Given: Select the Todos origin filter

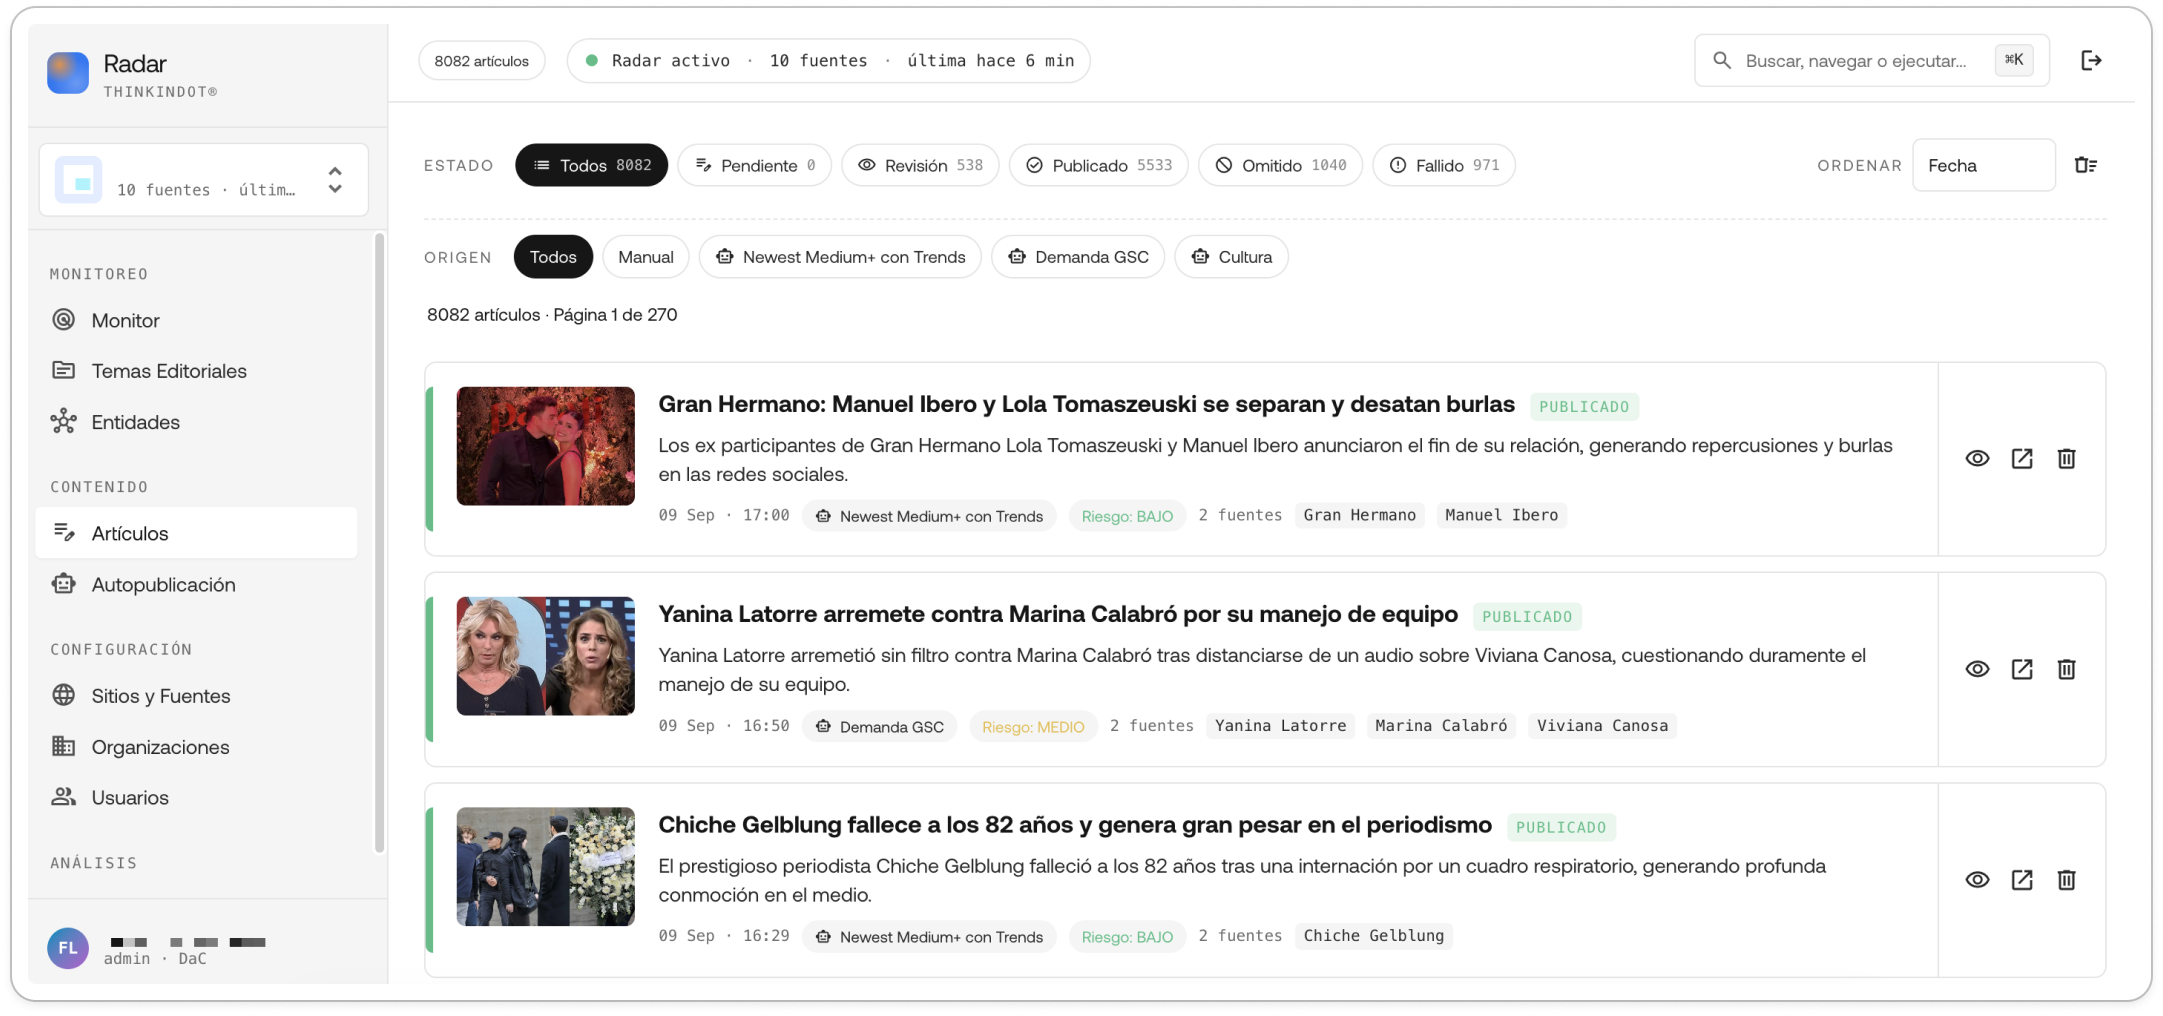Looking at the screenshot, I should pyautogui.click(x=553, y=257).
